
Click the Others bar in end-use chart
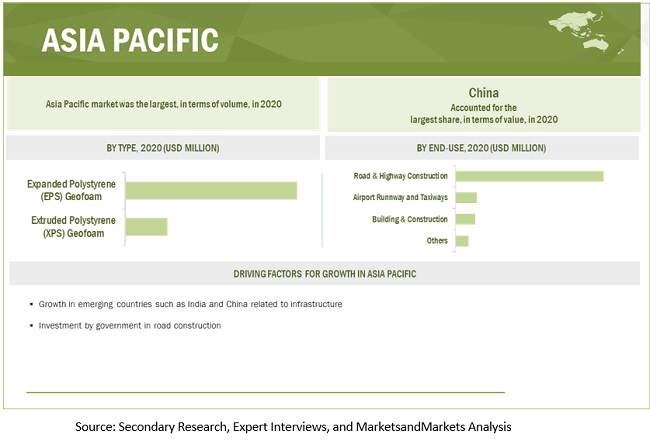[x=462, y=241]
